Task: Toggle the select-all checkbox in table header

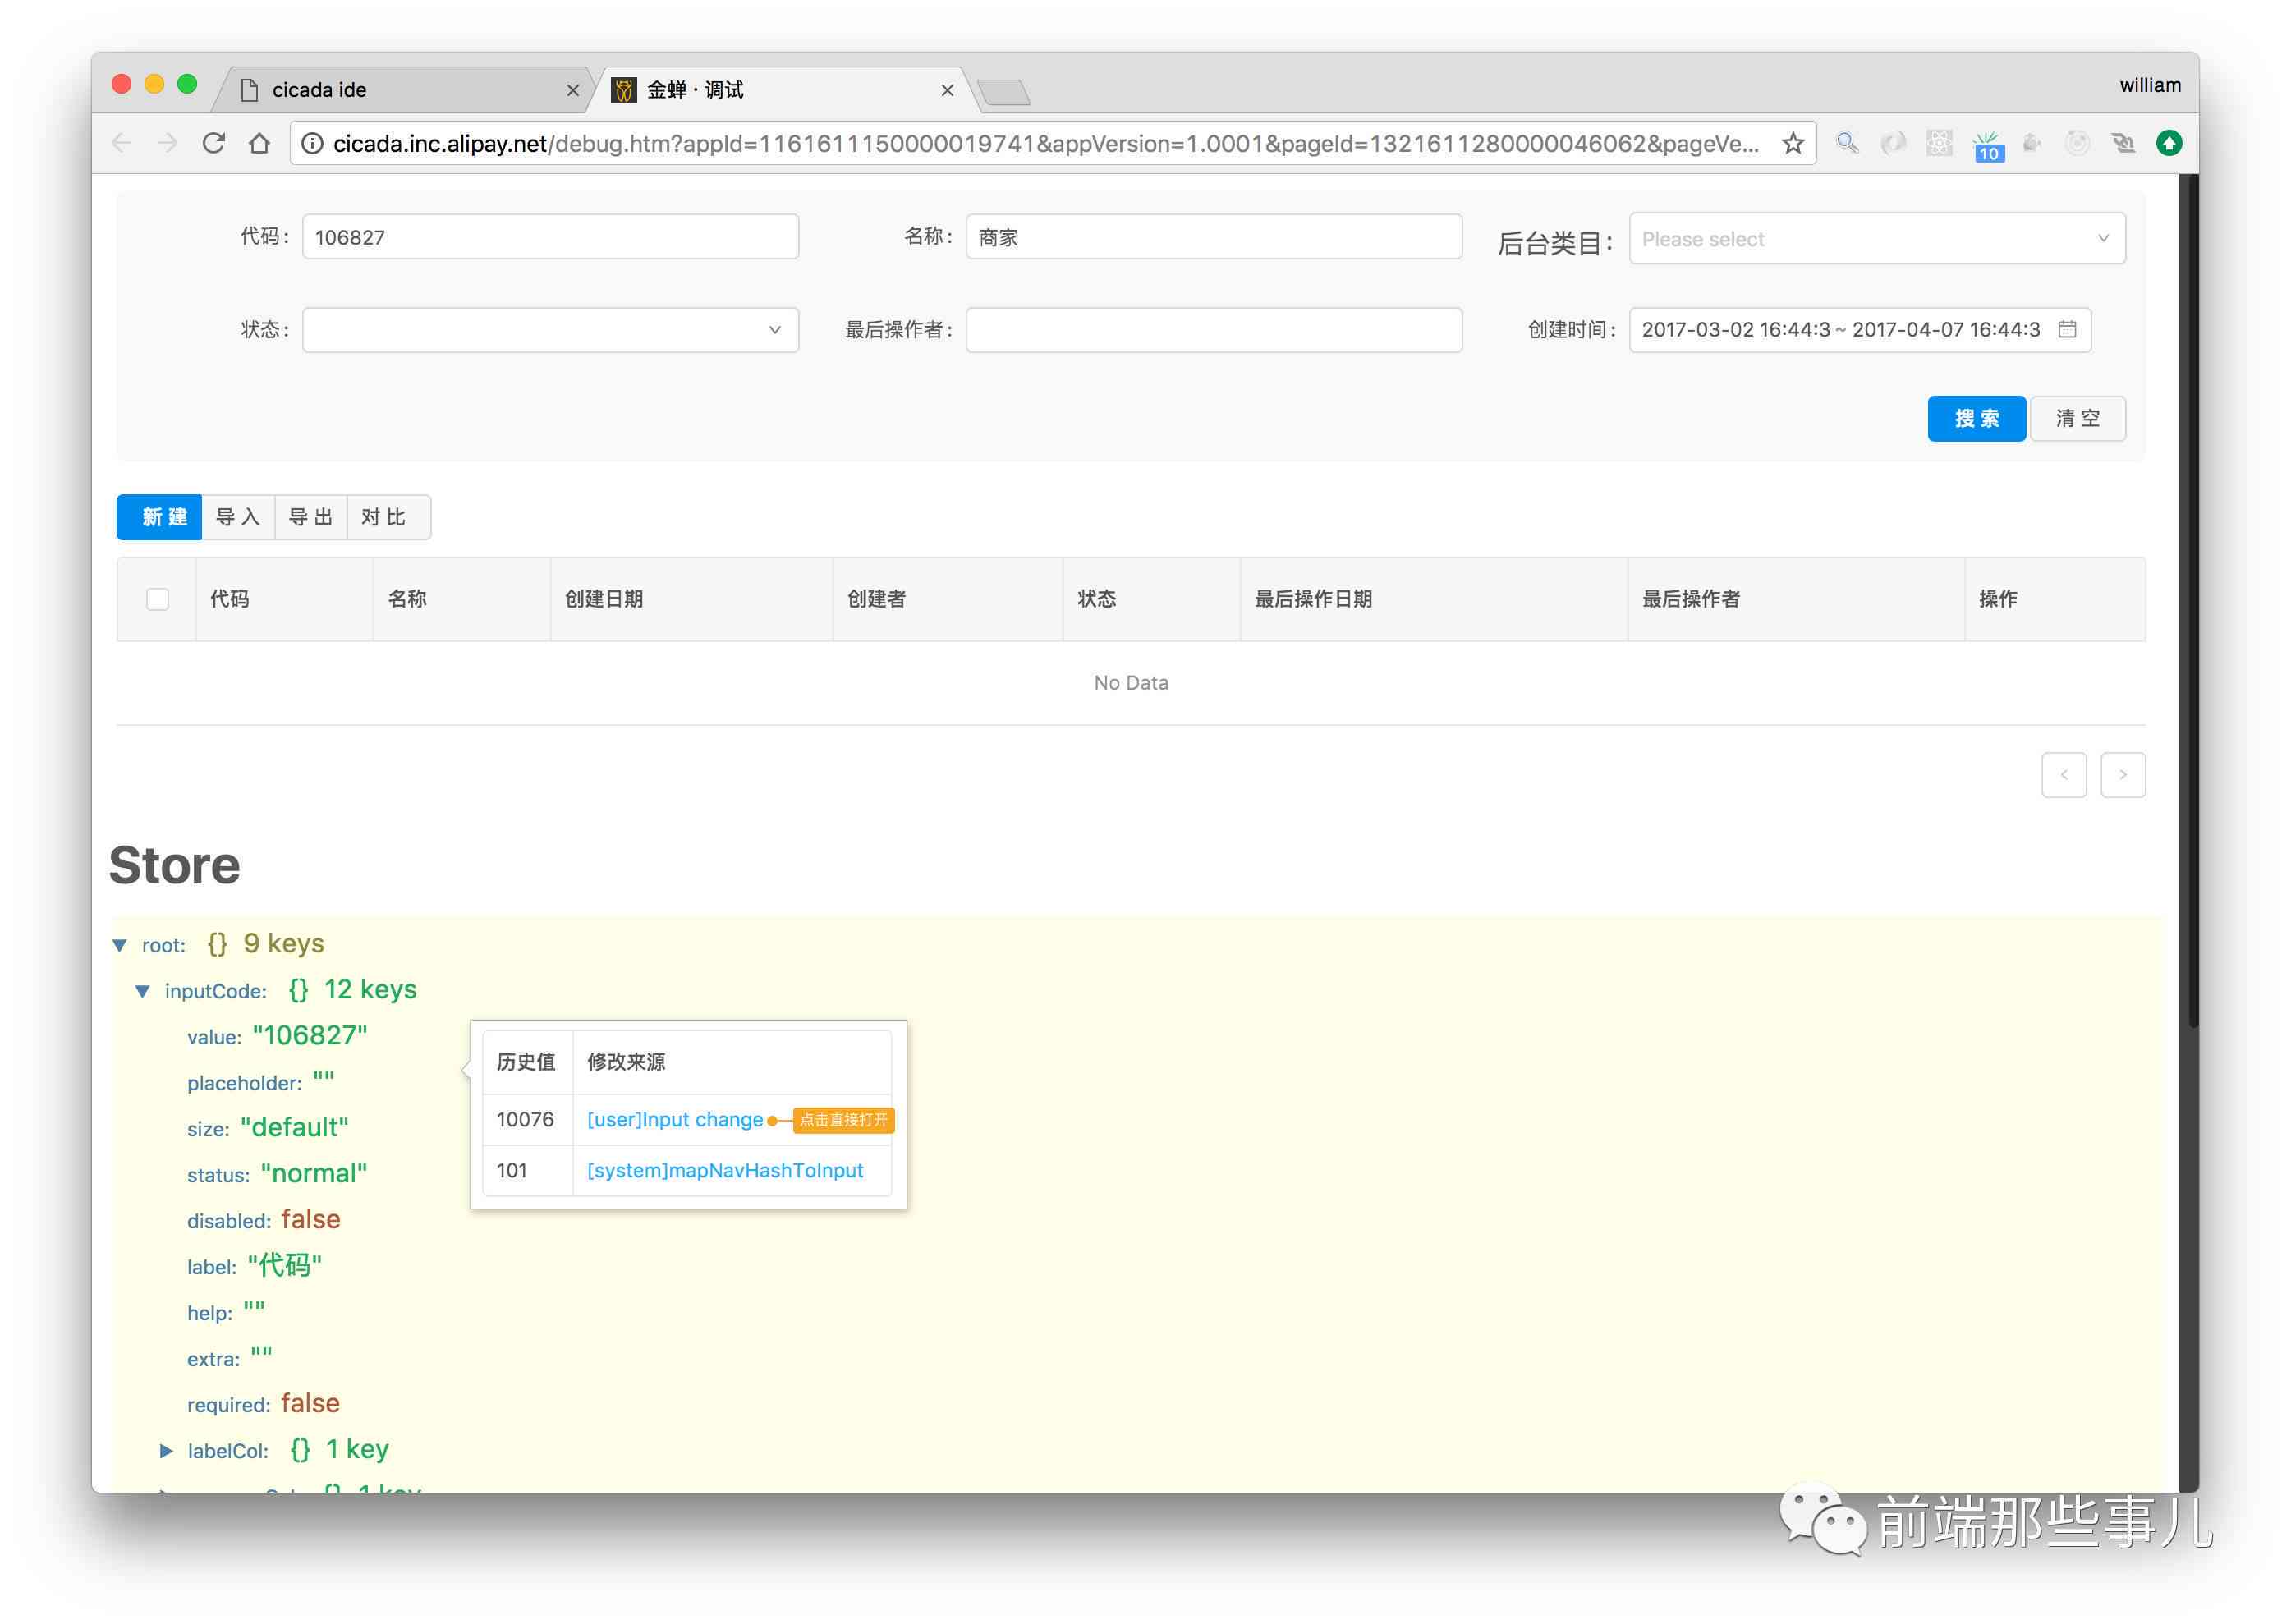Action: click(157, 599)
